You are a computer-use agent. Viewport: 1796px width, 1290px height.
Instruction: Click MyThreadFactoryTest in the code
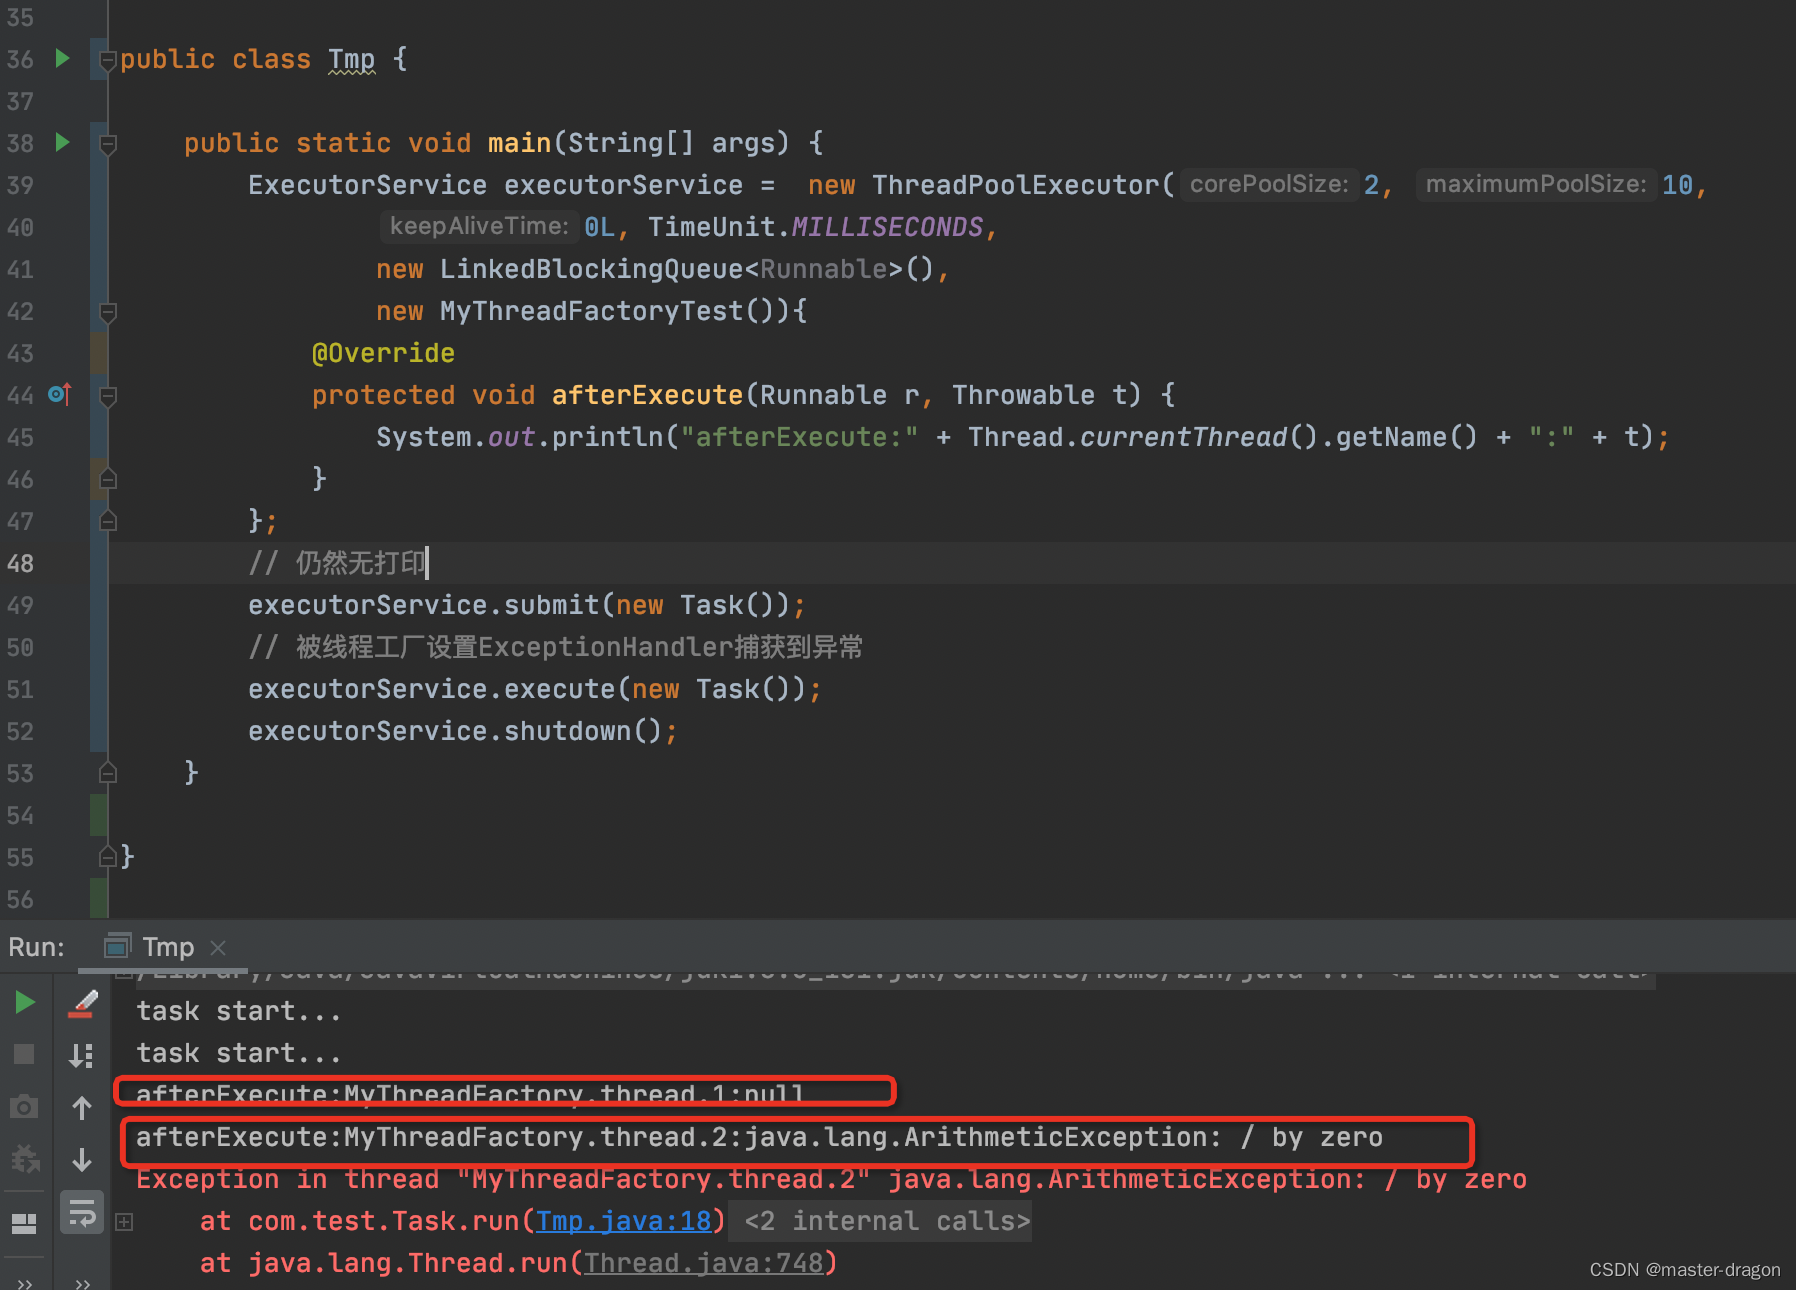(x=591, y=311)
